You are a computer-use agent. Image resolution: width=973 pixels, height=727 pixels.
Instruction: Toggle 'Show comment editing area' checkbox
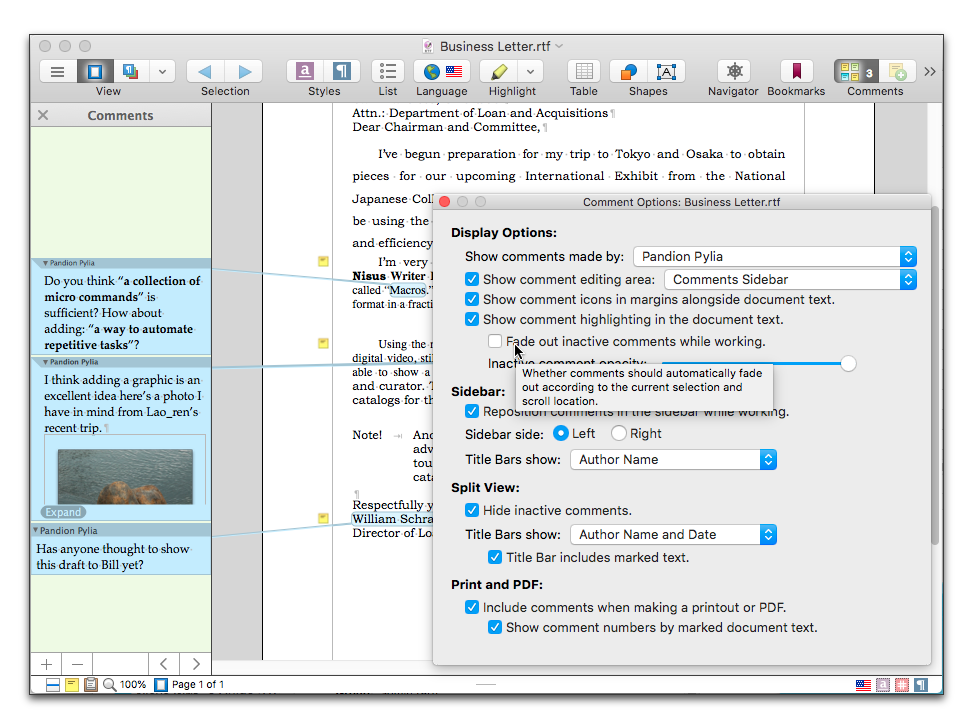[x=472, y=280]
